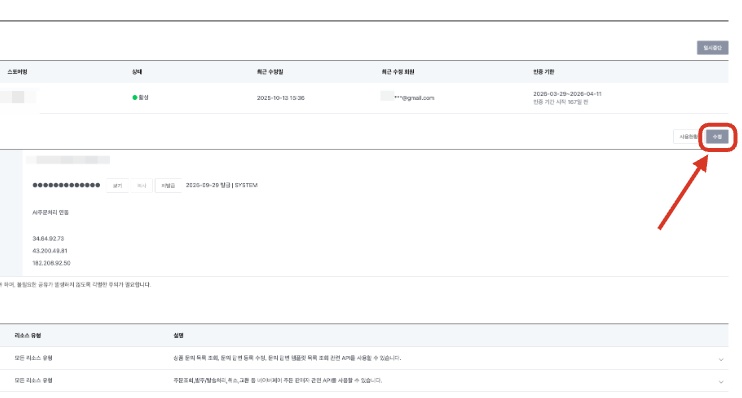This screenshot has height=398, width=742.
Task: Click the period 2026-03-29~2026-04-11
Action: click(567, 94)
